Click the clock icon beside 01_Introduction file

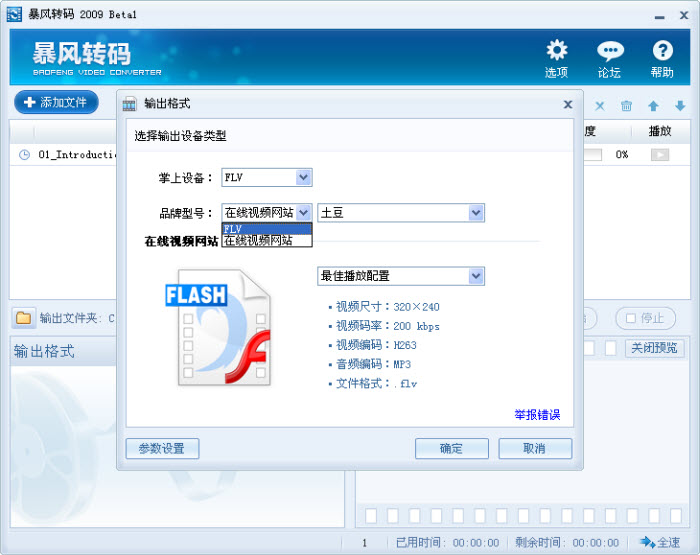pos(24,155)
